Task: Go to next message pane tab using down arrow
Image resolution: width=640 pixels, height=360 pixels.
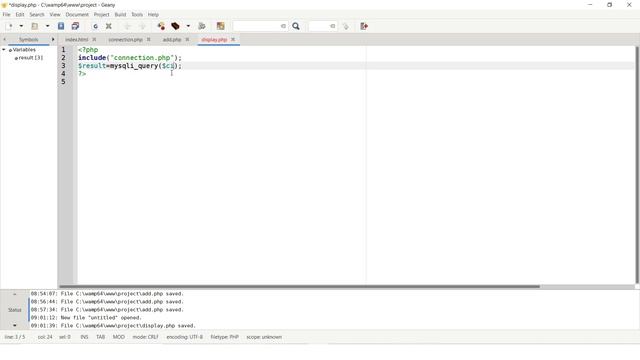Action: 15,325
